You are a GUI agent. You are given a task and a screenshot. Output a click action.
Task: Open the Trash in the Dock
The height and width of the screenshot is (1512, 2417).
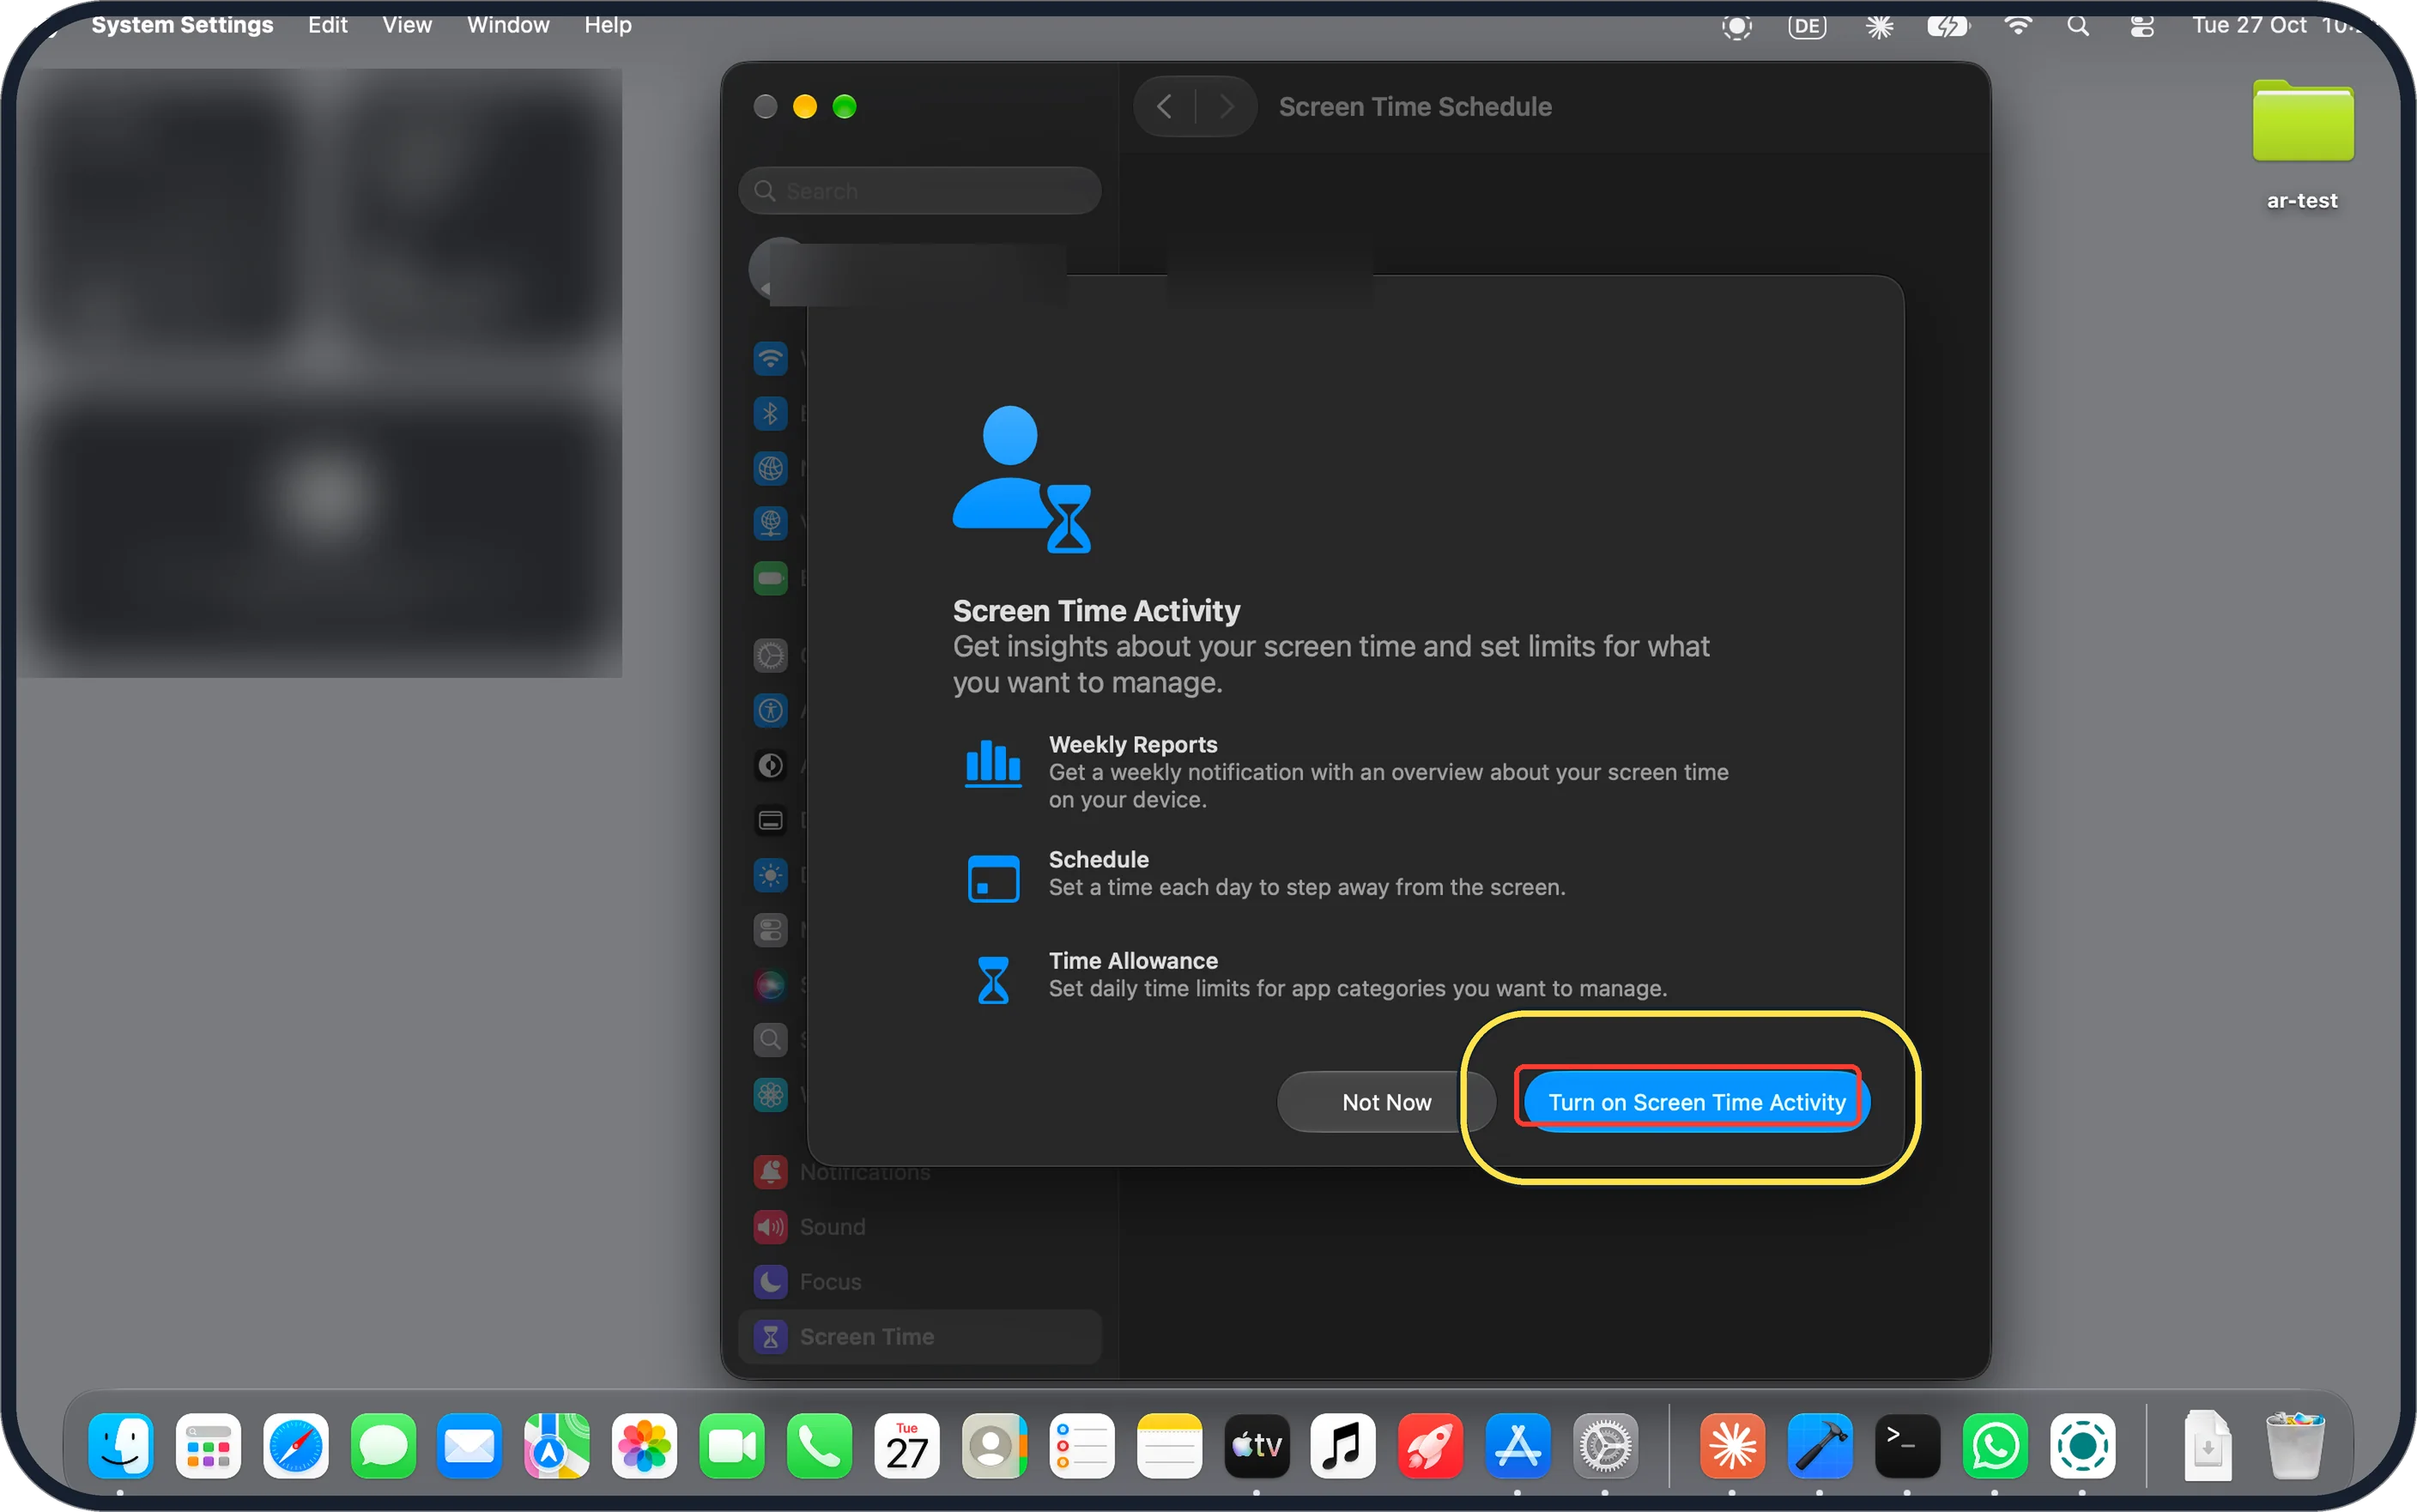tap(2295, 1445)
